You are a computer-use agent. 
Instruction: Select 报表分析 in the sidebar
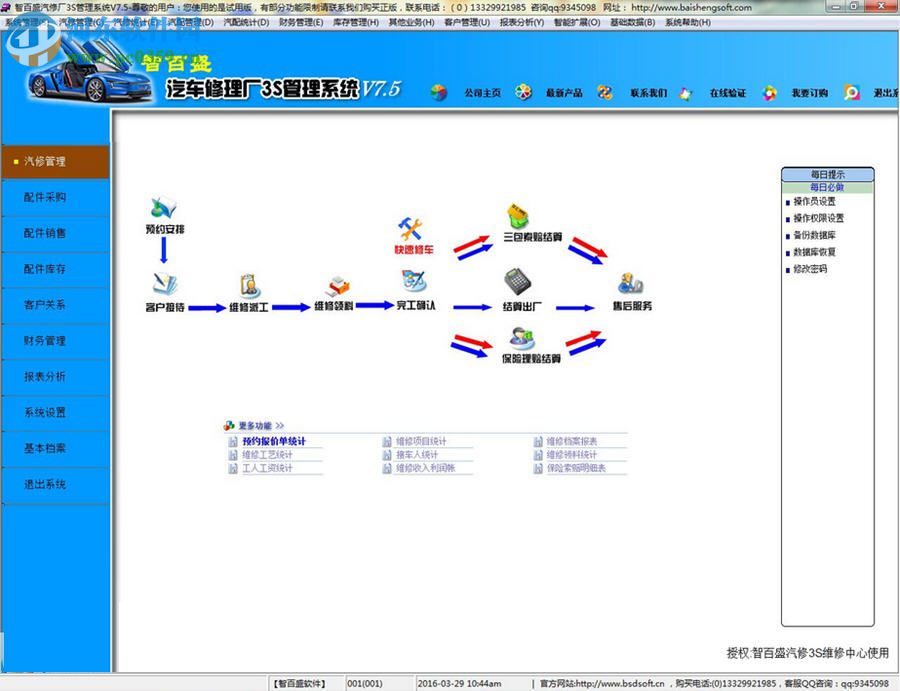[55, 376]
